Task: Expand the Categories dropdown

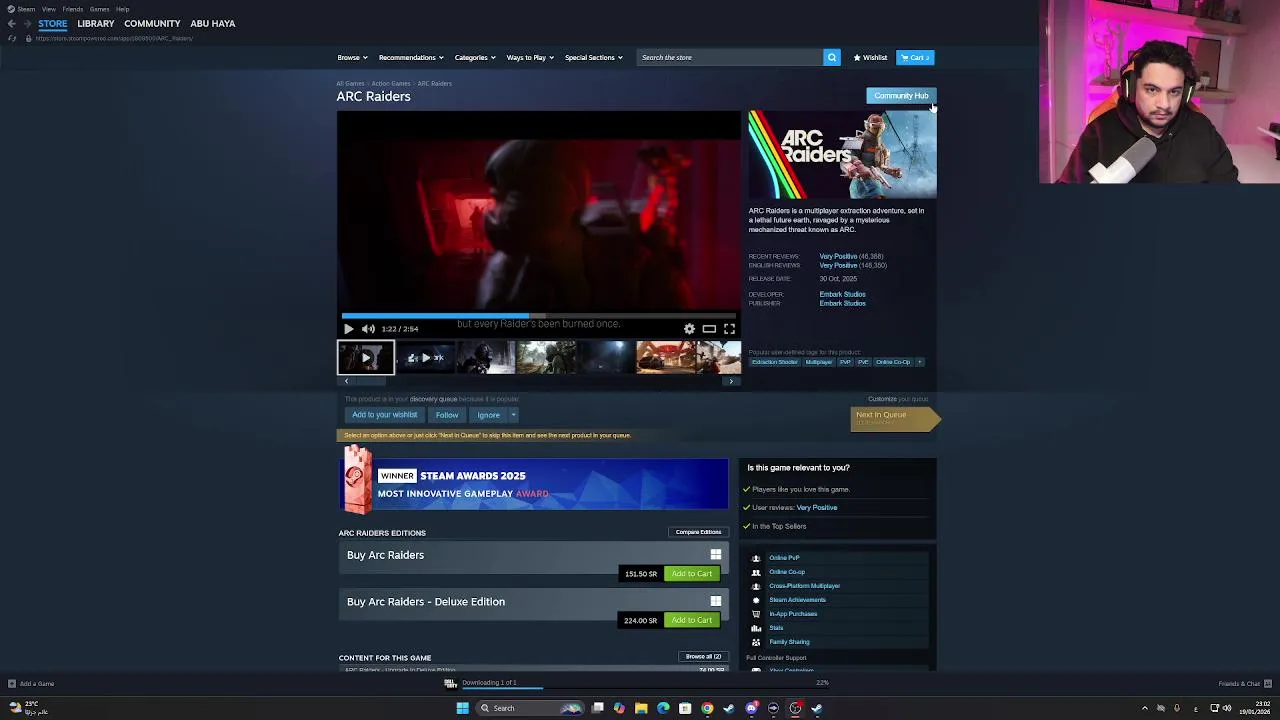Action: coord(475,57)
